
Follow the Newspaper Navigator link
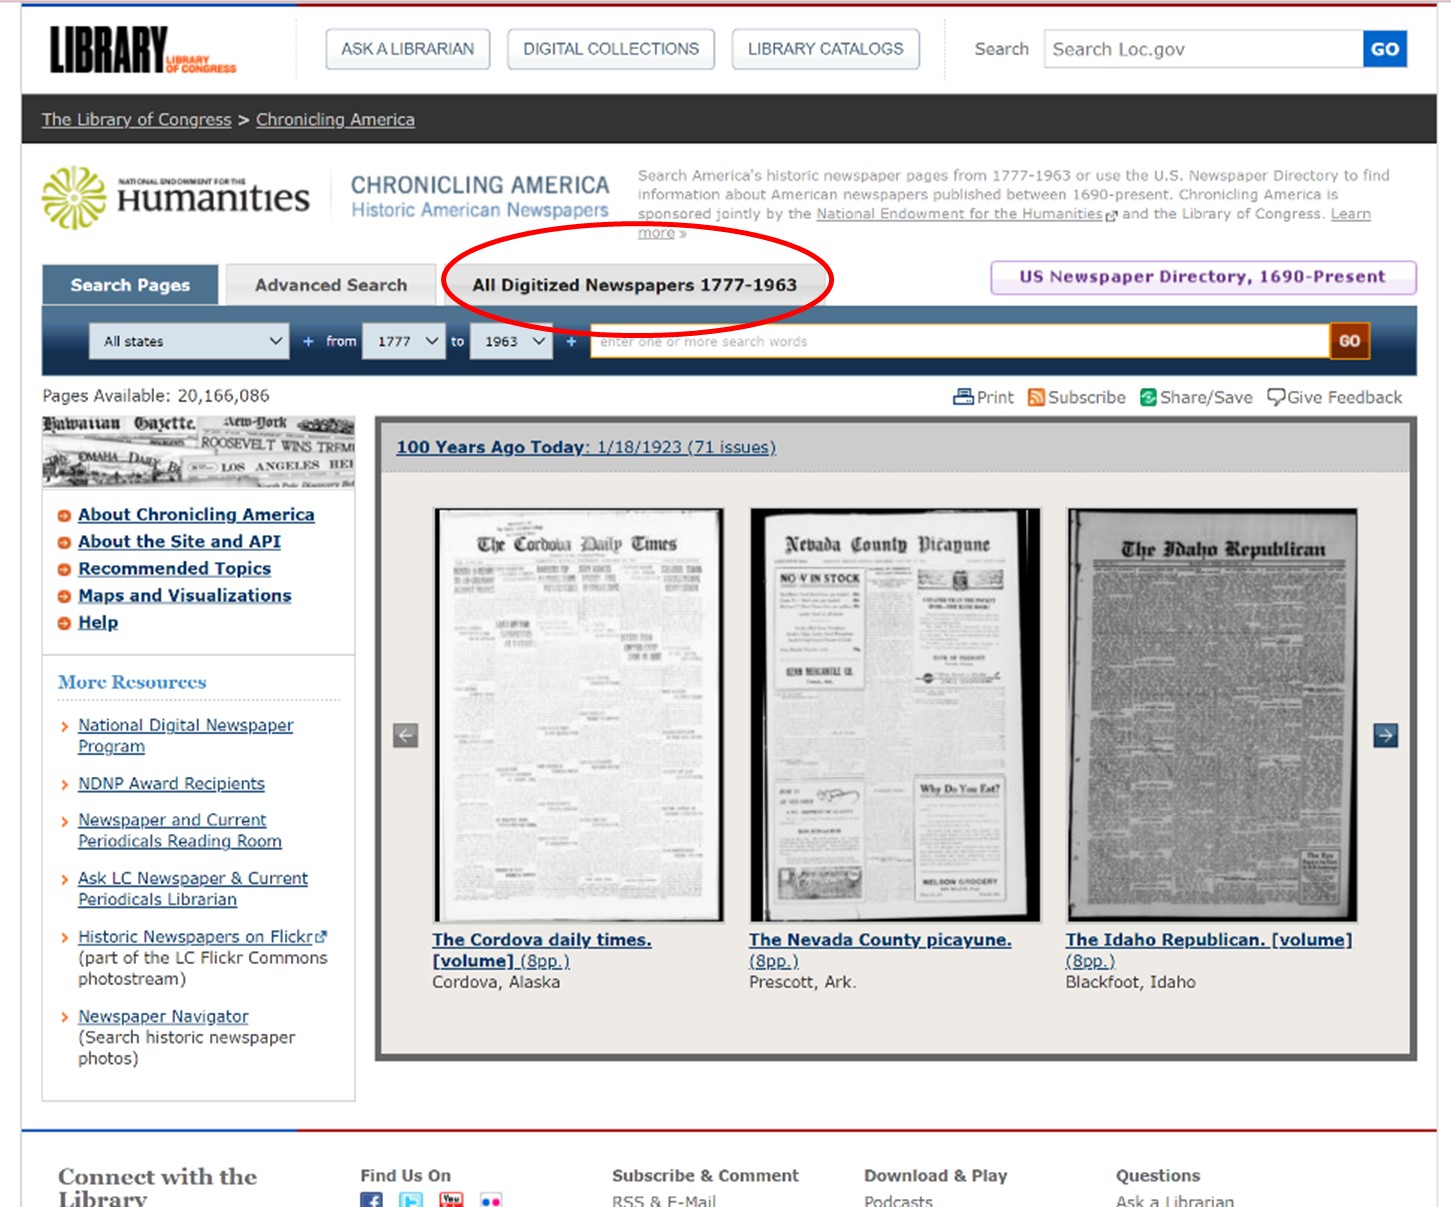point(162,1016)
